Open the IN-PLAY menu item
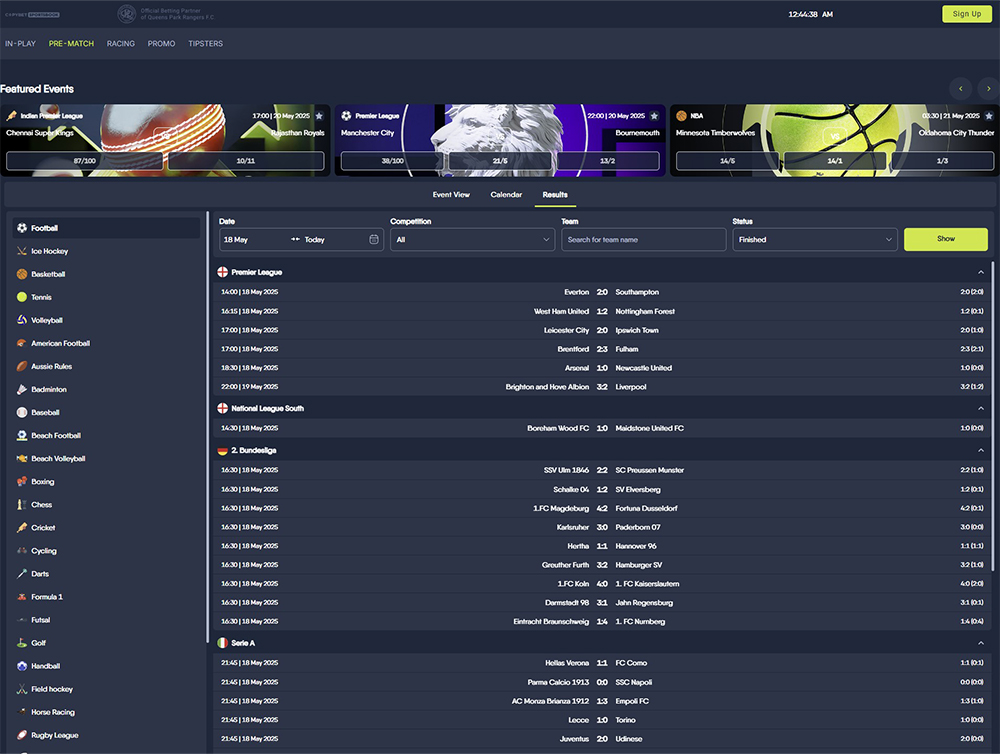Viewport: 1000px width, 754px height. [x=20, y=43]
